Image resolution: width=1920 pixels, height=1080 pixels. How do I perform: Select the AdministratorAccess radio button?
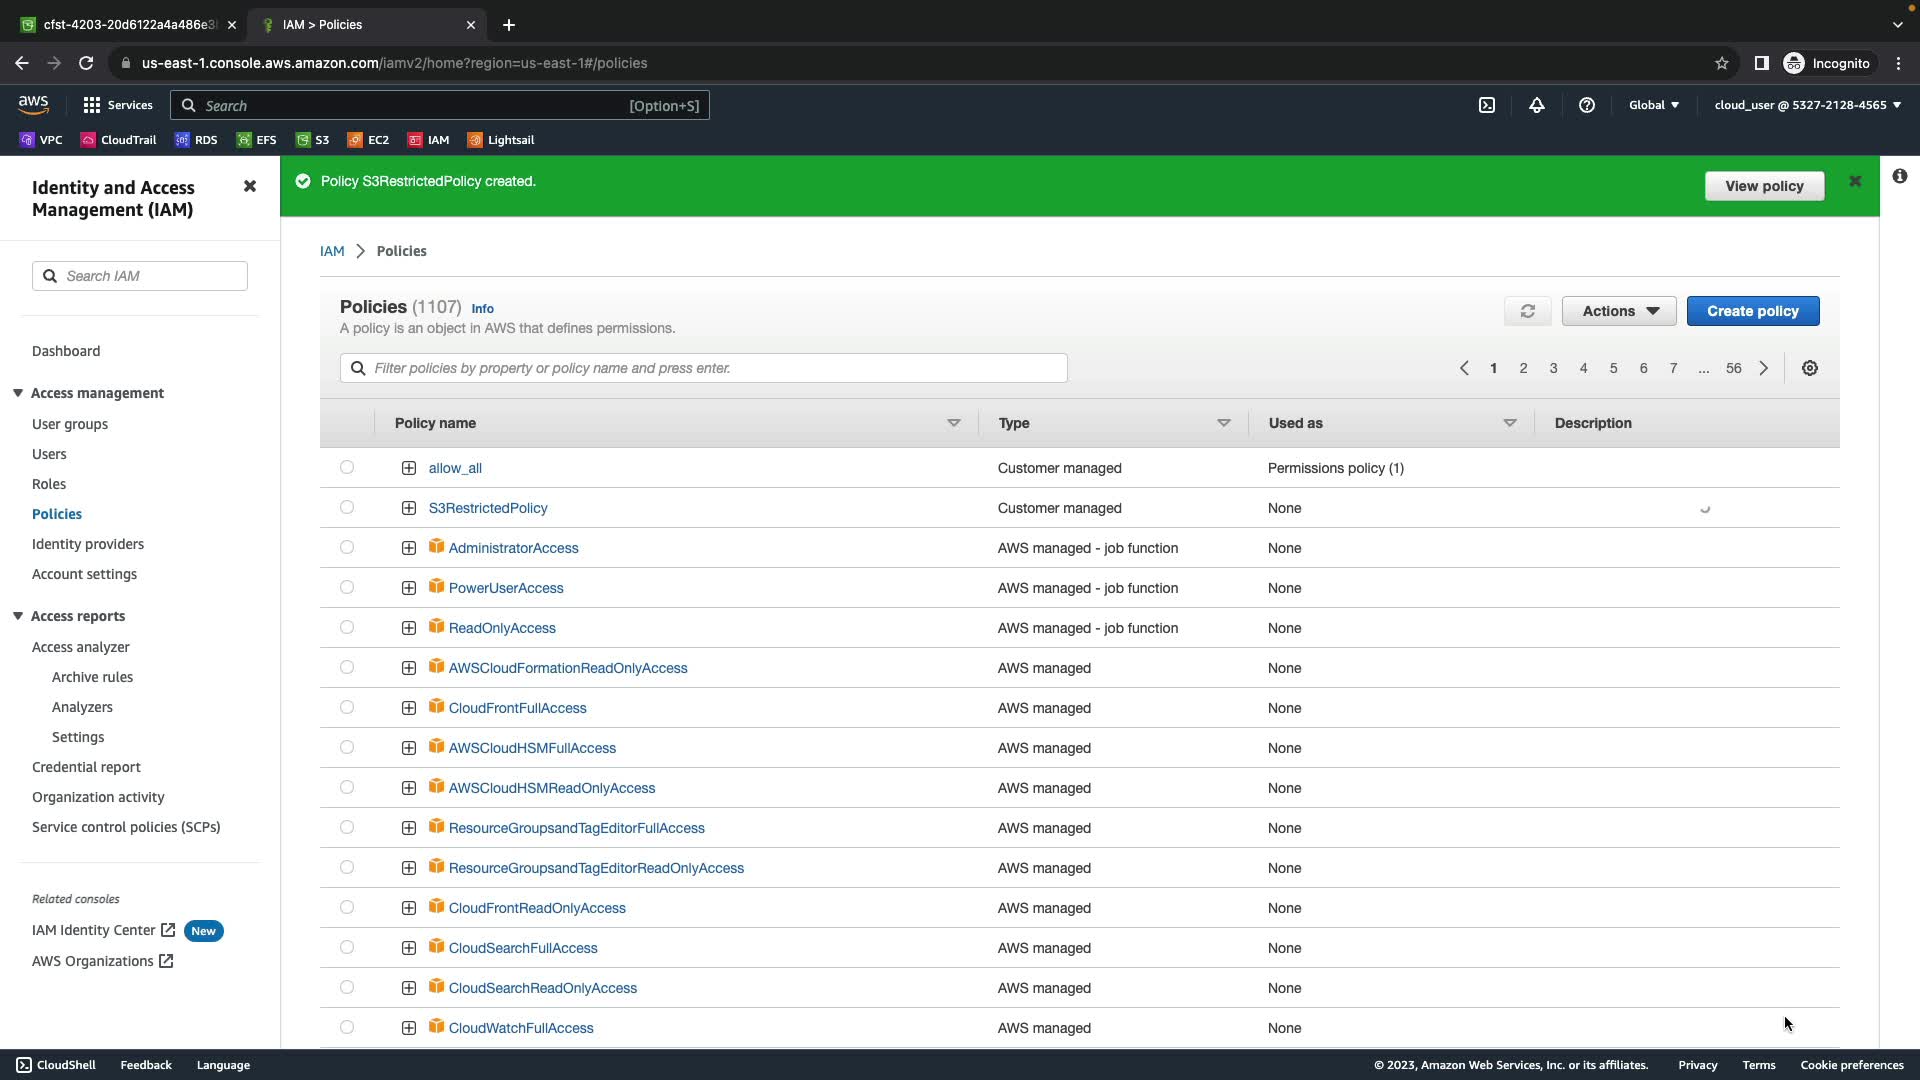347,547
